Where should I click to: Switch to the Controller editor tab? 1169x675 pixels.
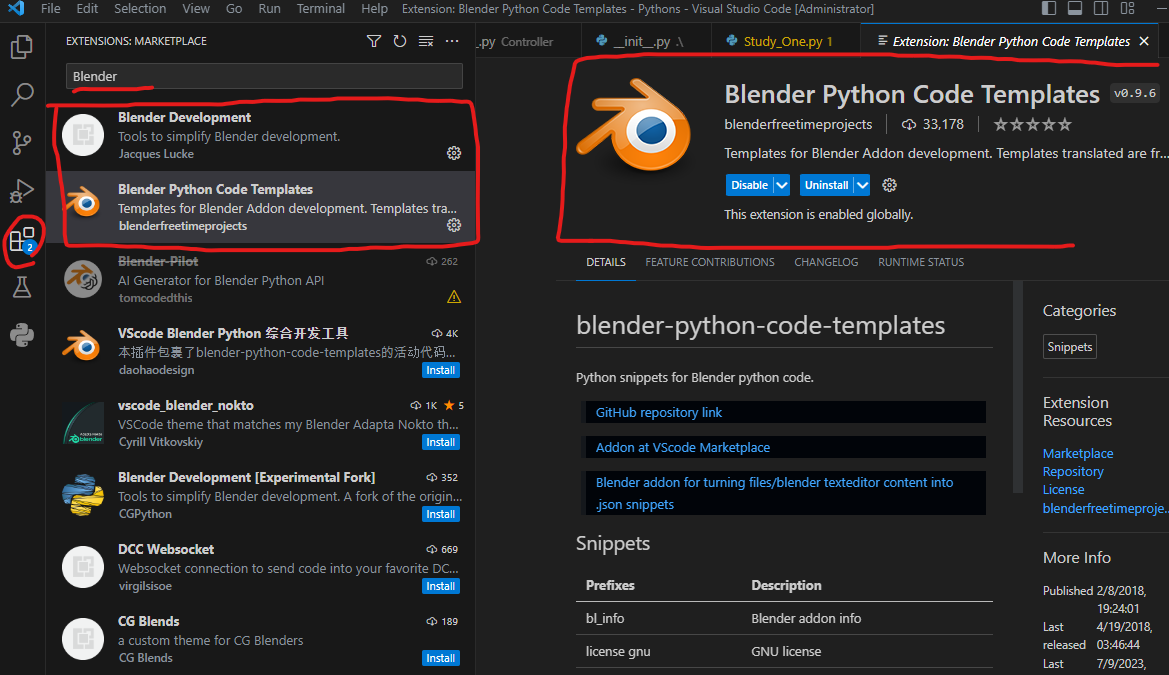click(x=527, y=41)
